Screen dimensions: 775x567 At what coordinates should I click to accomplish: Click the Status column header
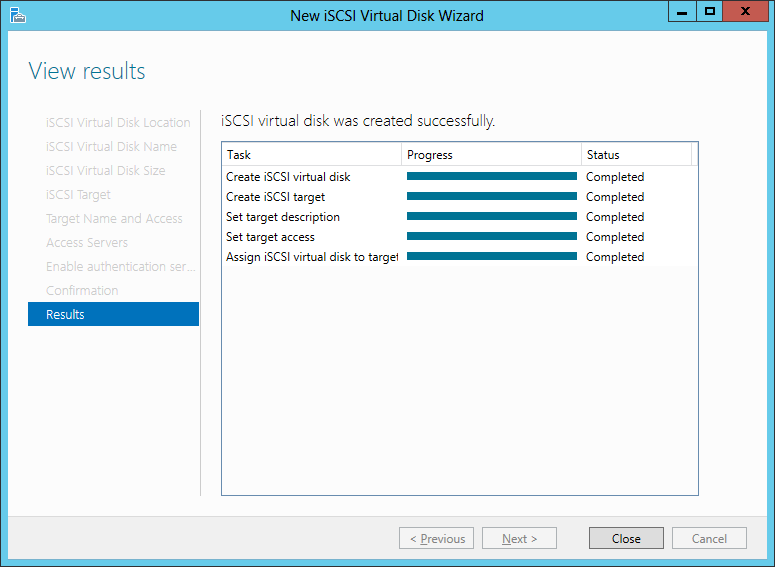(636, 154)
